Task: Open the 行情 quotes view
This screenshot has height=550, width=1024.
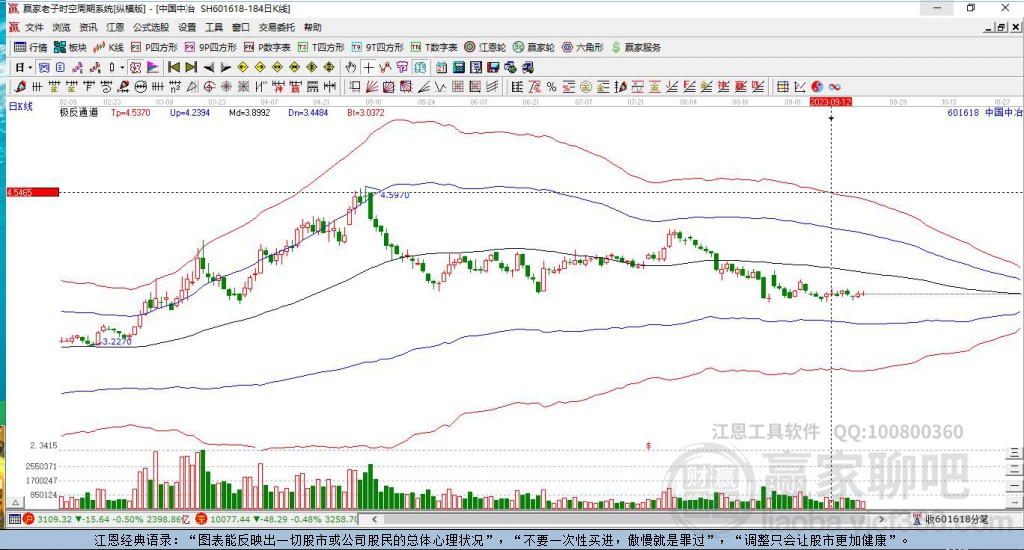Action: coord(31,47)
